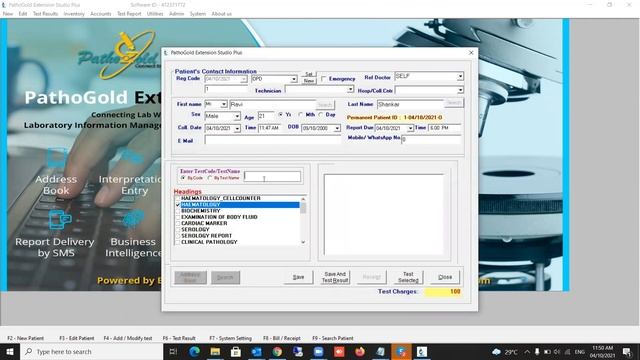Open Microsoft Store from the taskbar
Screen dimensions: 640x360
point(236,351)
